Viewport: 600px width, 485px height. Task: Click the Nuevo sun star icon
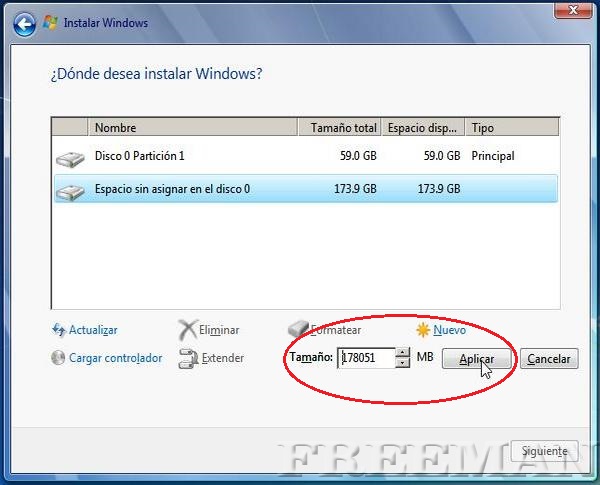423,330
